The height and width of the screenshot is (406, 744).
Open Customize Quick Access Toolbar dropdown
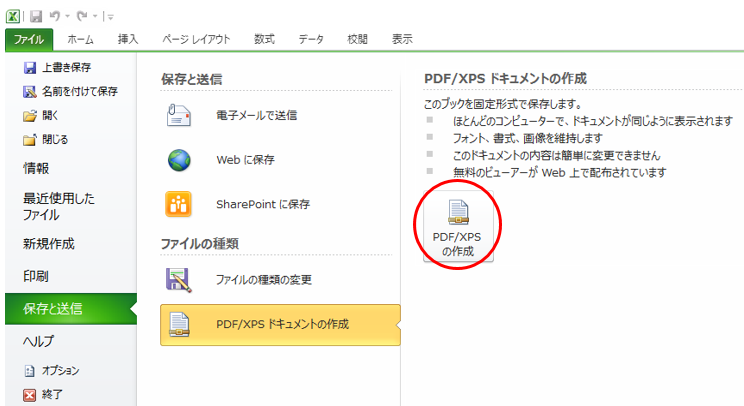click(x=110, y=17)
